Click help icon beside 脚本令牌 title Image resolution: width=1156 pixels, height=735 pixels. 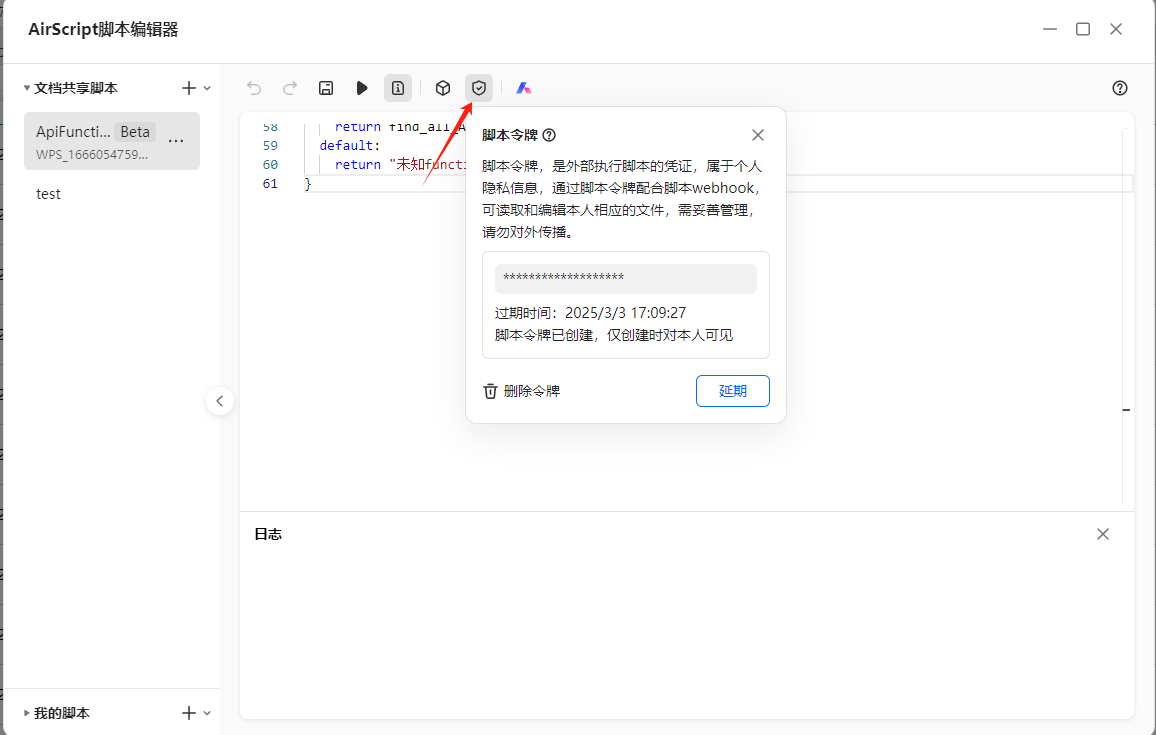[549, 135]
